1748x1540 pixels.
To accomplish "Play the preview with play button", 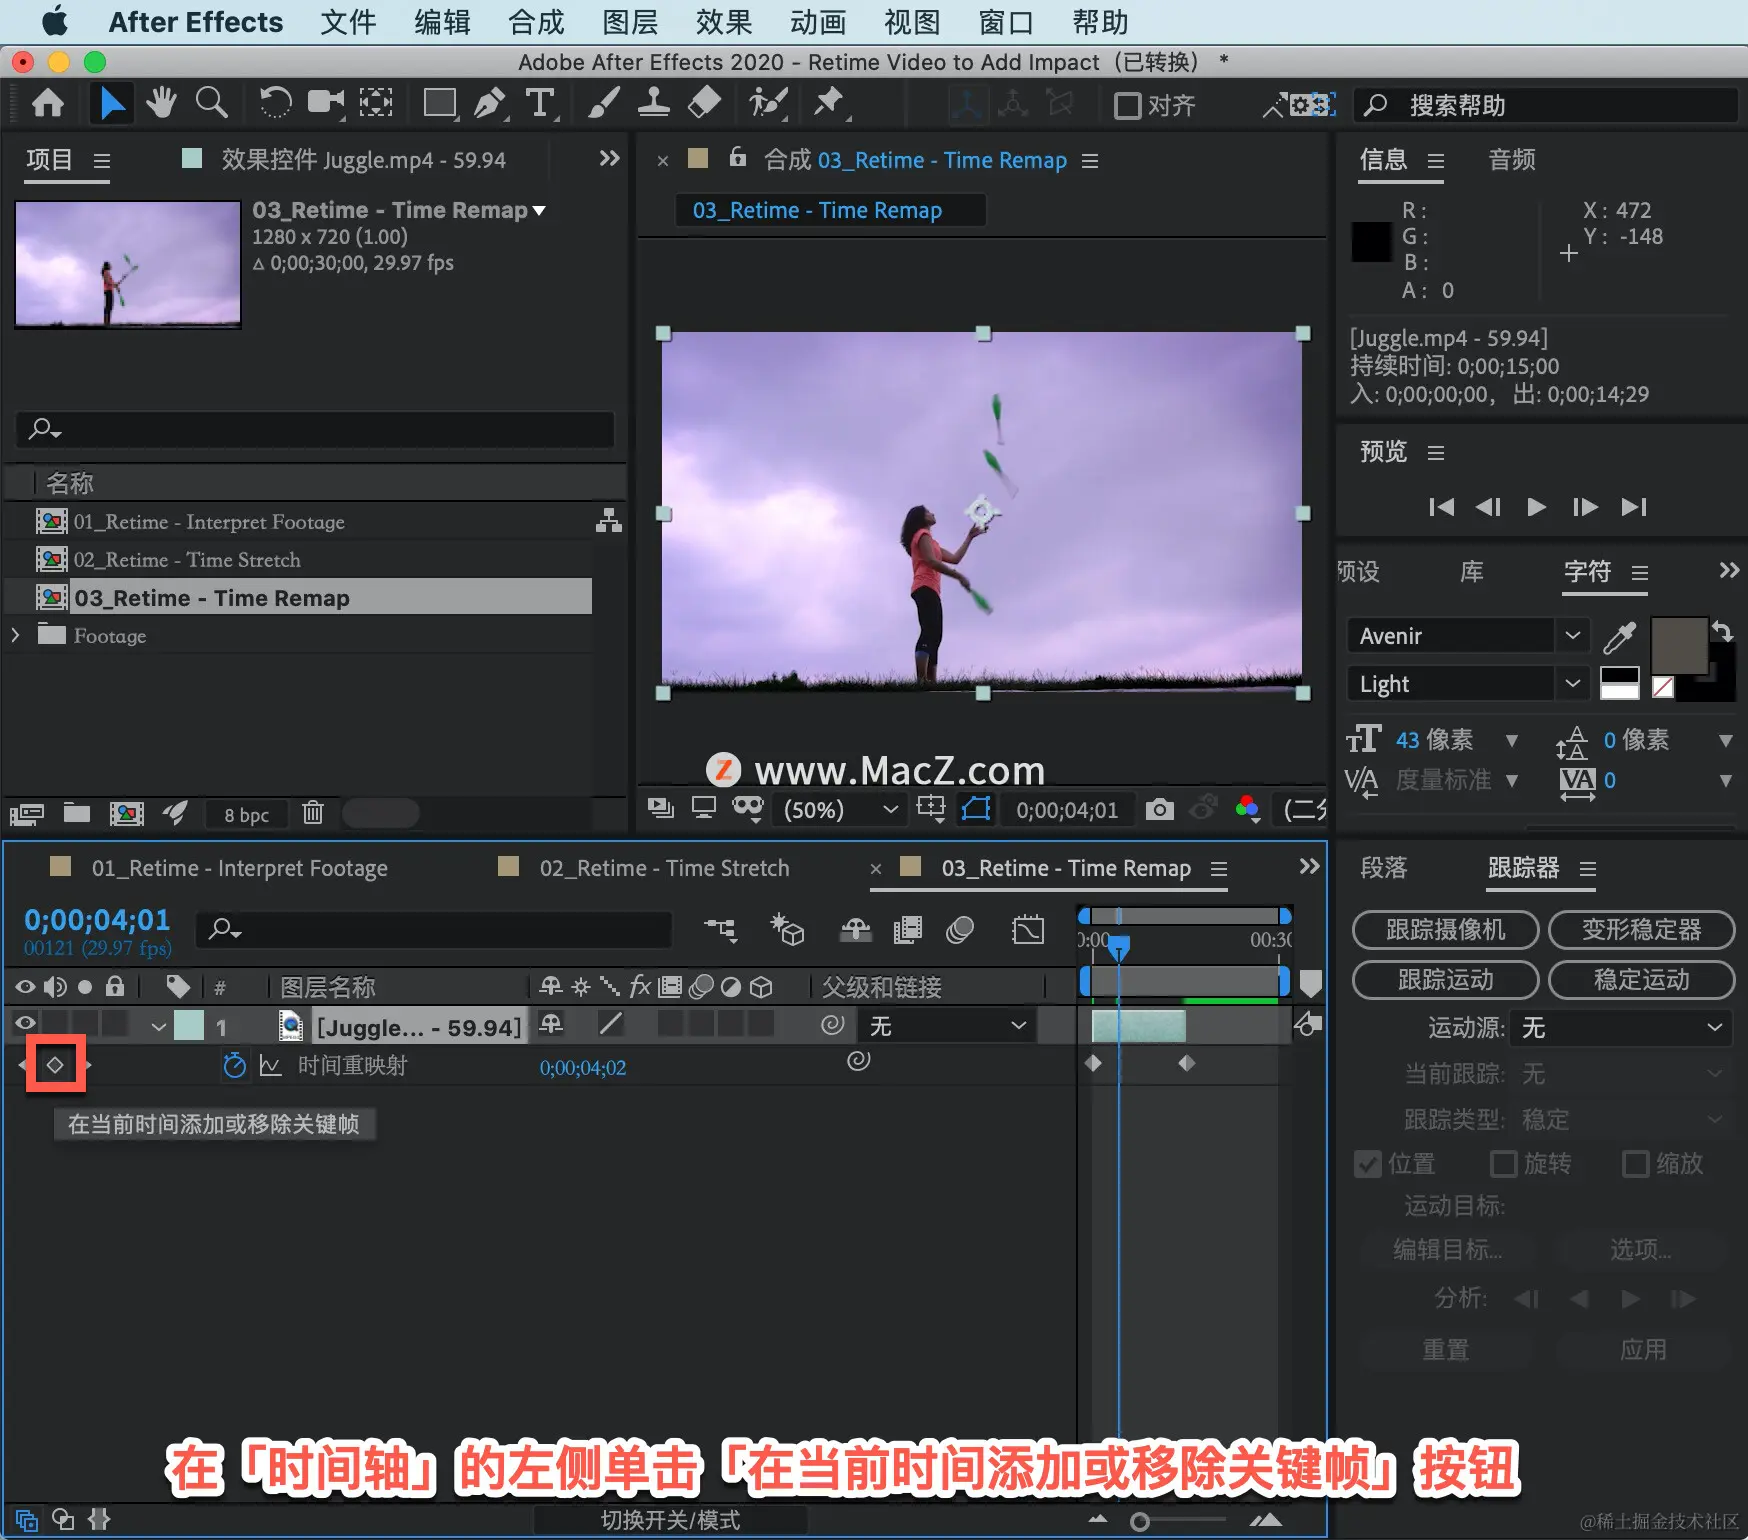I will pos(1536,507).
